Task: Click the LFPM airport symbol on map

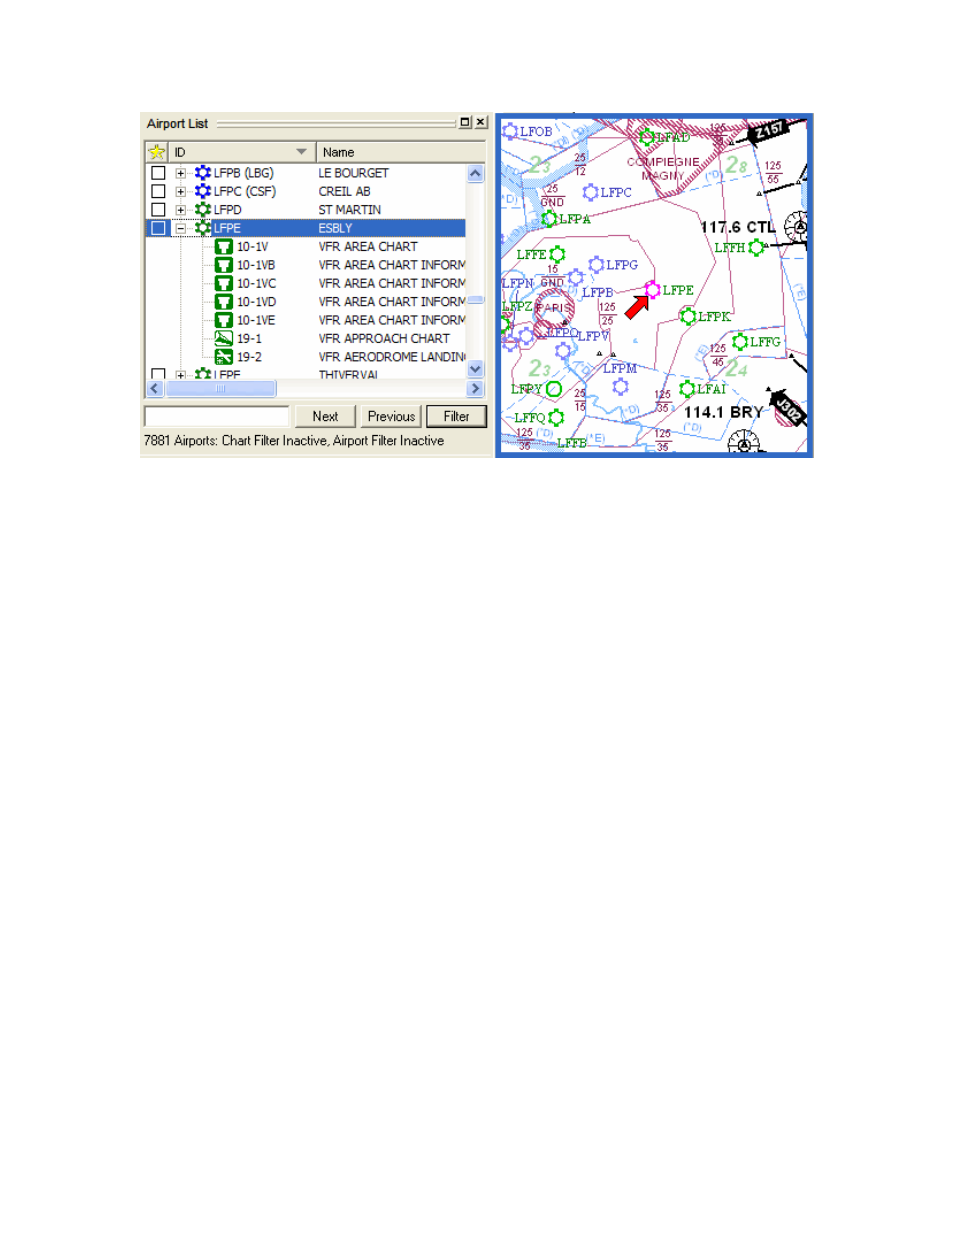Action: [x=620, y=386]
